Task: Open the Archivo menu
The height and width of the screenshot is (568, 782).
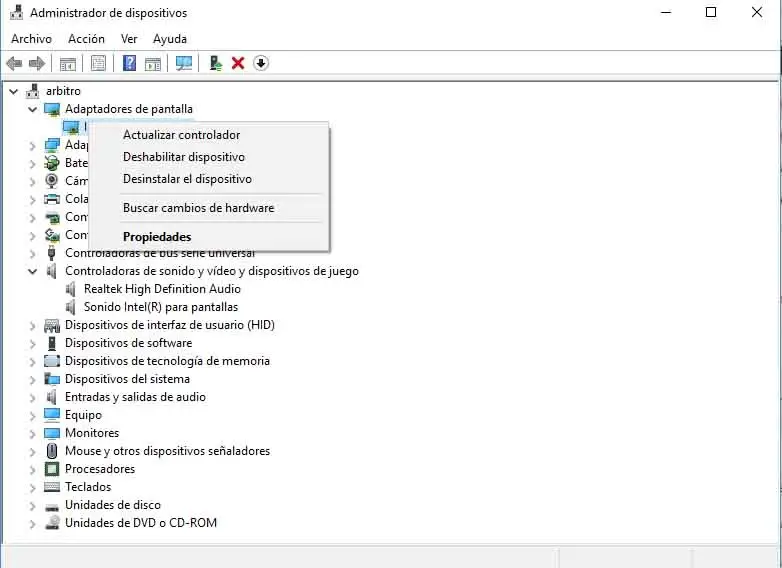Action: pyautogui.click(x=31, y=39)
